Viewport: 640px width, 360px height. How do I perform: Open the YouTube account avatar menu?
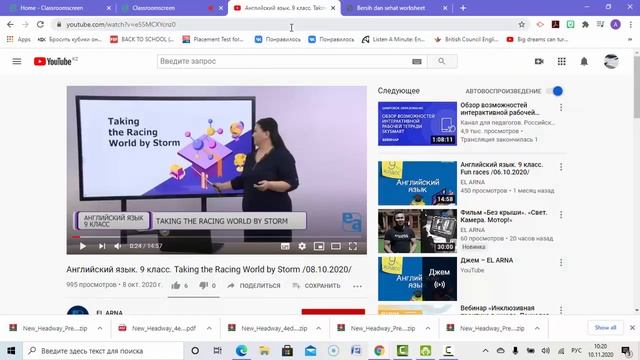(x=611, y=61)
